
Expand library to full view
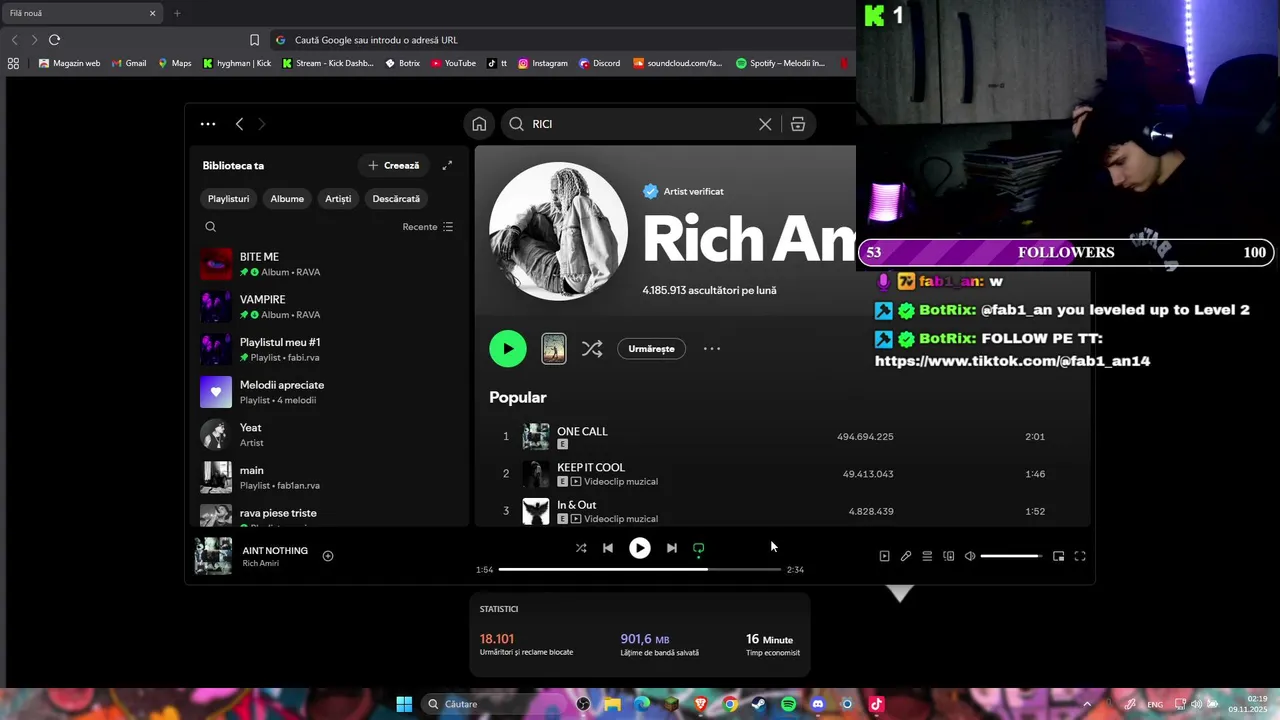447,165
